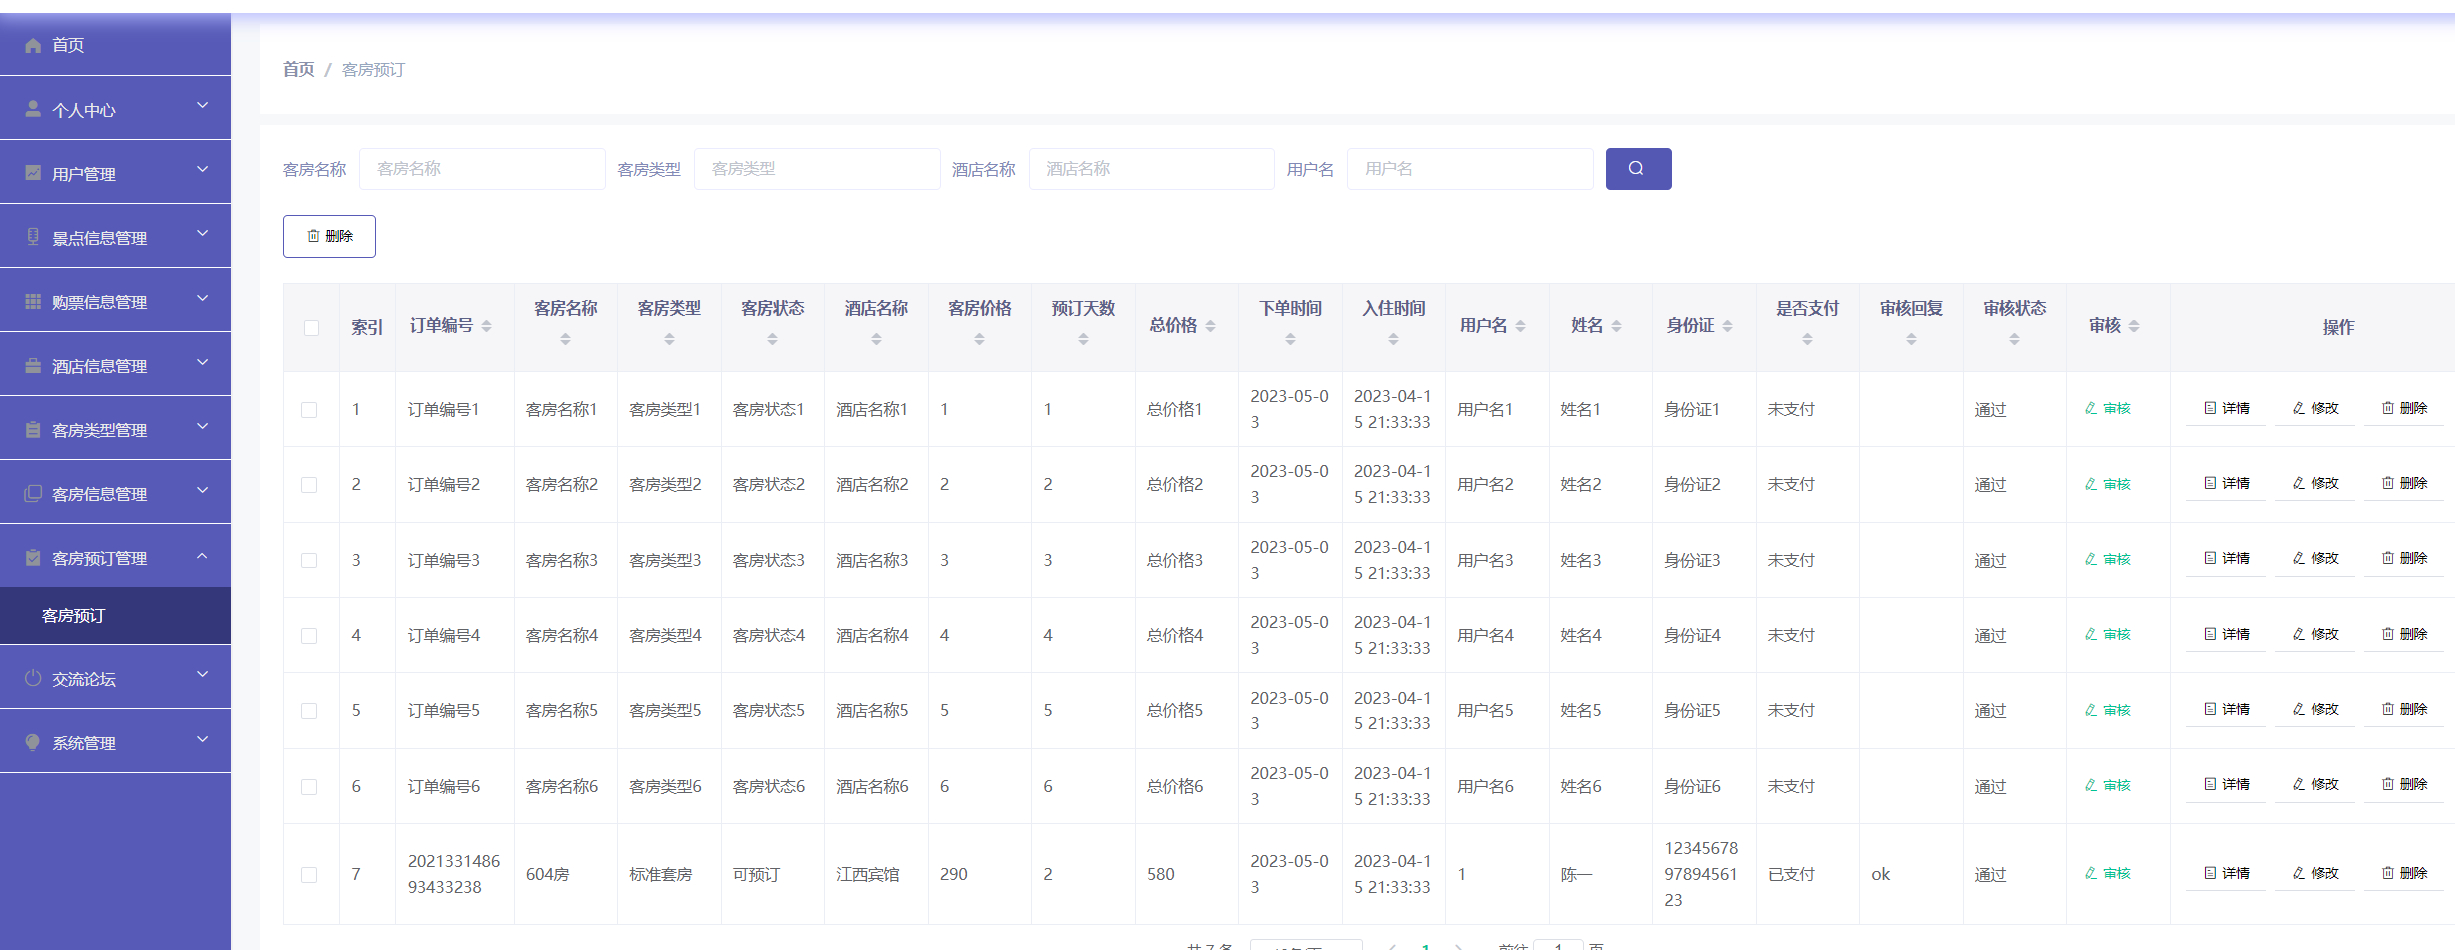Sort by 审核 column arrows

coord(2134,326)
